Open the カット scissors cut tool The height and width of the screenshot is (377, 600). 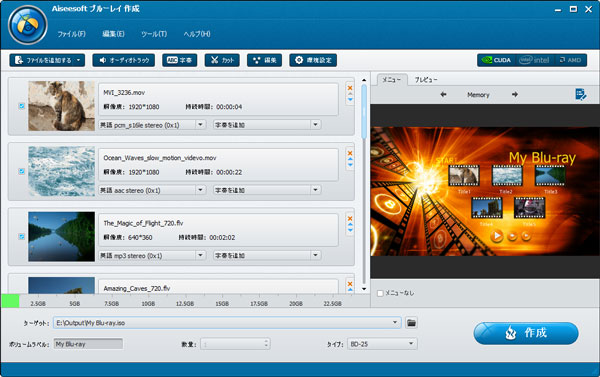click(x=222, y=60)
